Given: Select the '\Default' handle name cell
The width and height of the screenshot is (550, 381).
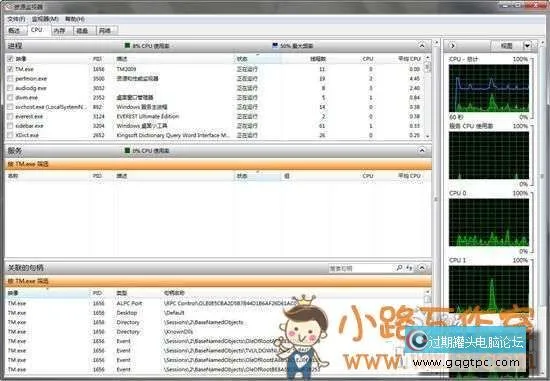Looking at the screenshot, I should click(174, 313).
